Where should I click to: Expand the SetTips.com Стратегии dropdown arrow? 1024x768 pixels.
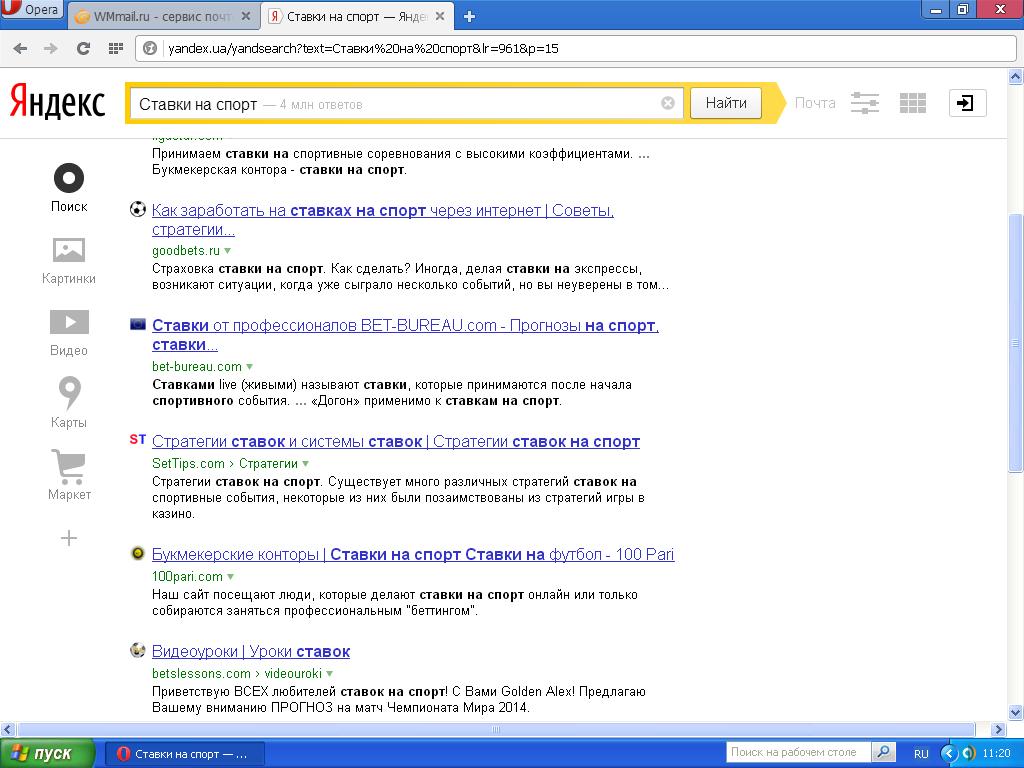point(305,464)
